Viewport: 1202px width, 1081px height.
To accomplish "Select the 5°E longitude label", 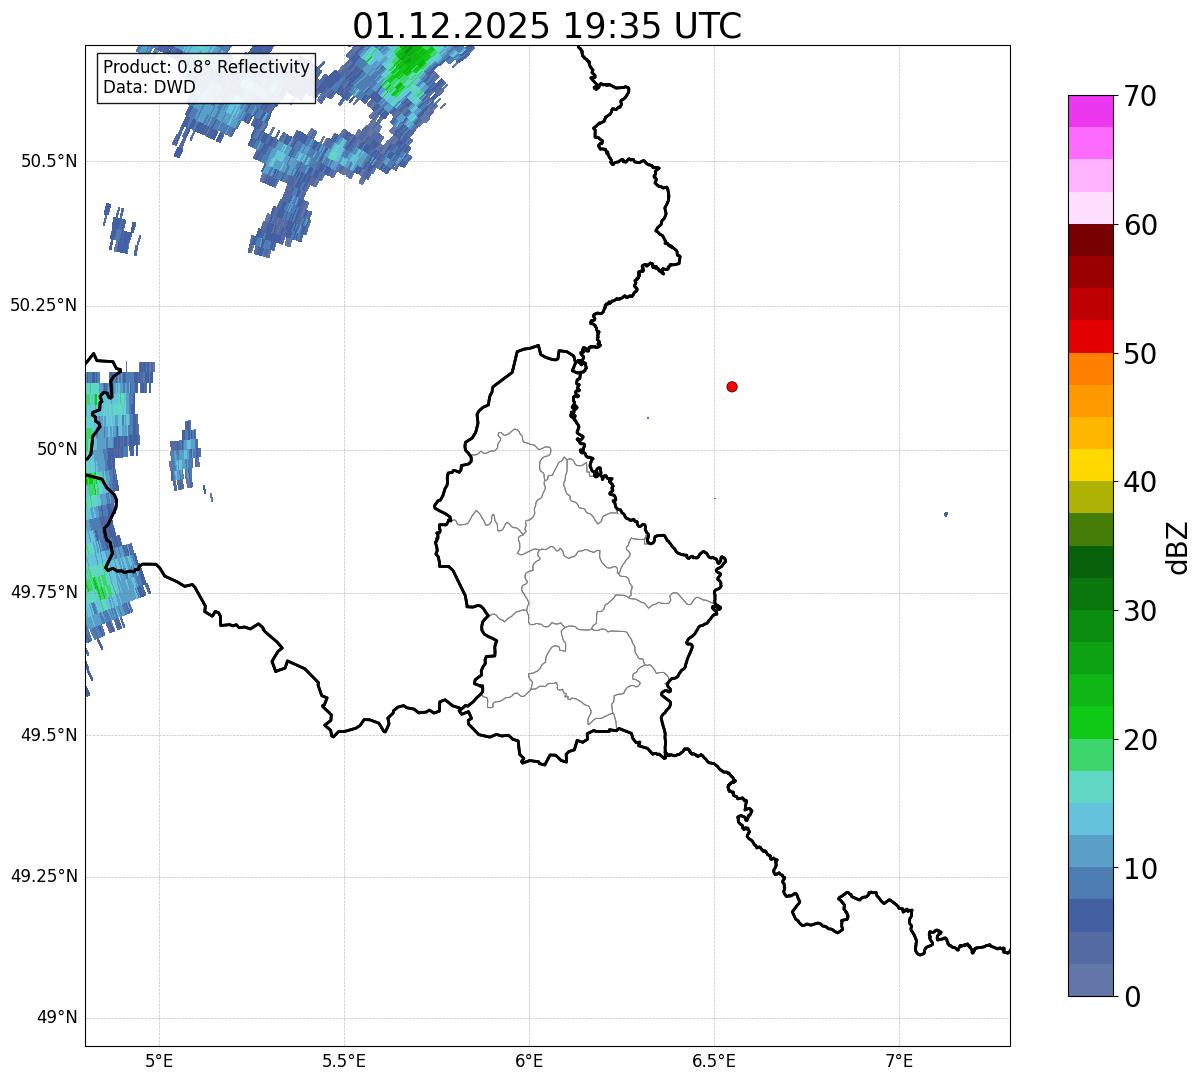I will (x=159, y=1060).
